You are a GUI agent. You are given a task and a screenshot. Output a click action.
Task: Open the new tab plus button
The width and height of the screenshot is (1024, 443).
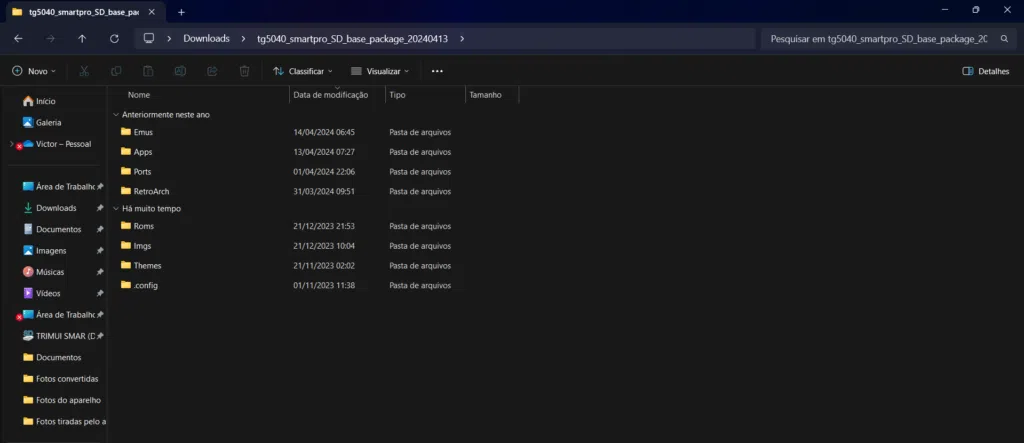coord(181,12)
